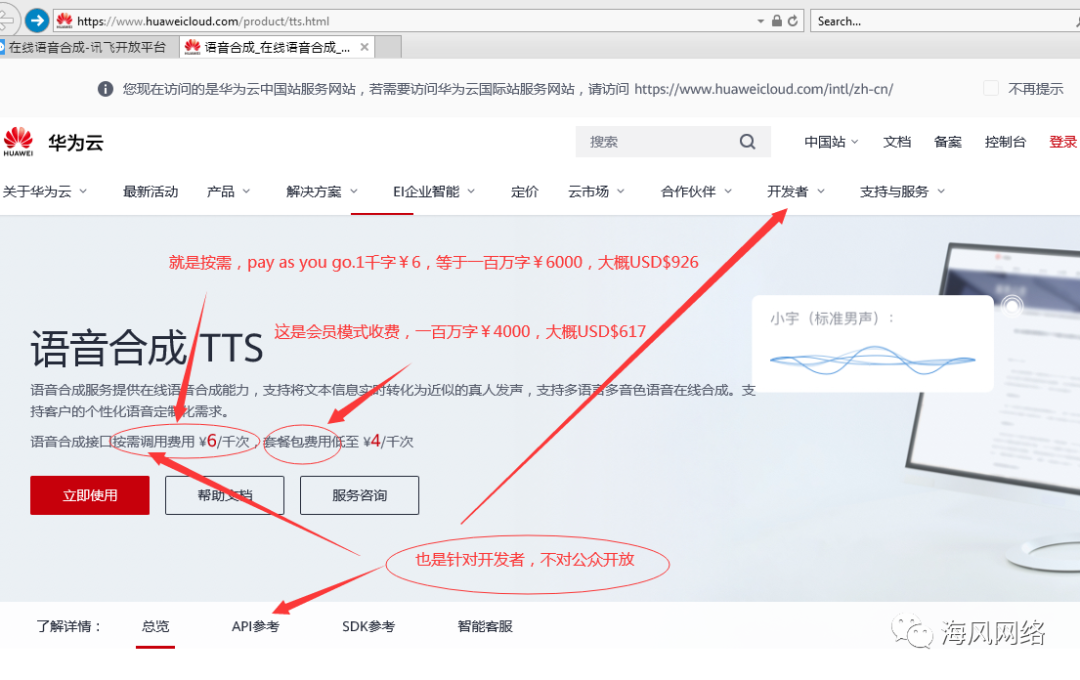This screenshot has height=680, width=1080.
Task: Expand the EI企业智能 menu
Action: (434, 192)
